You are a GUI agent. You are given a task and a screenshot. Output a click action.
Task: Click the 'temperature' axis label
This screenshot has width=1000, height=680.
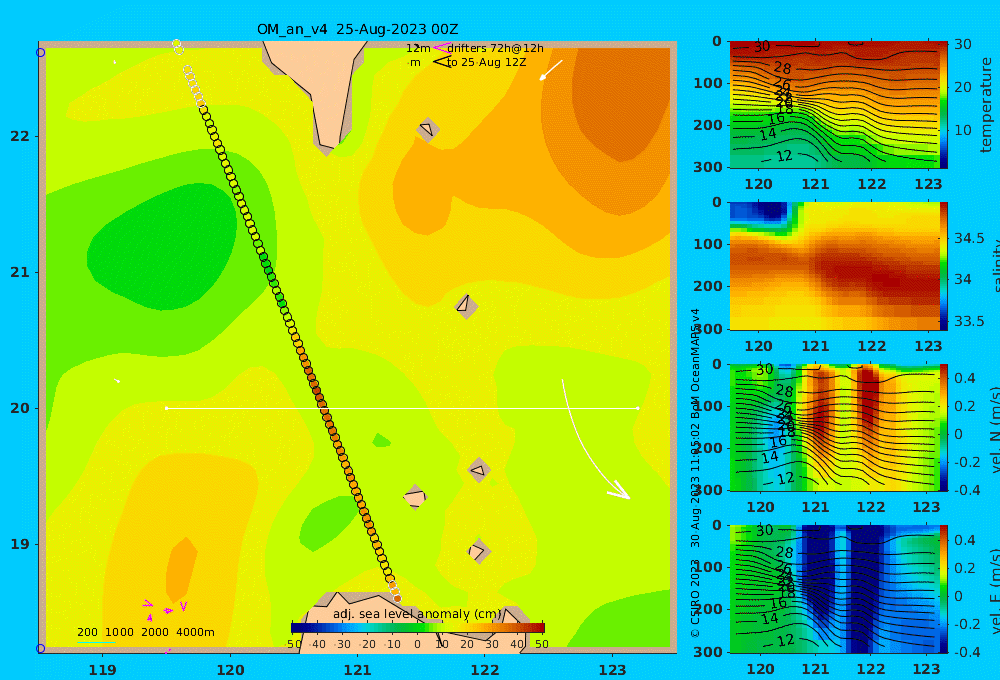(x=986, y=105)
